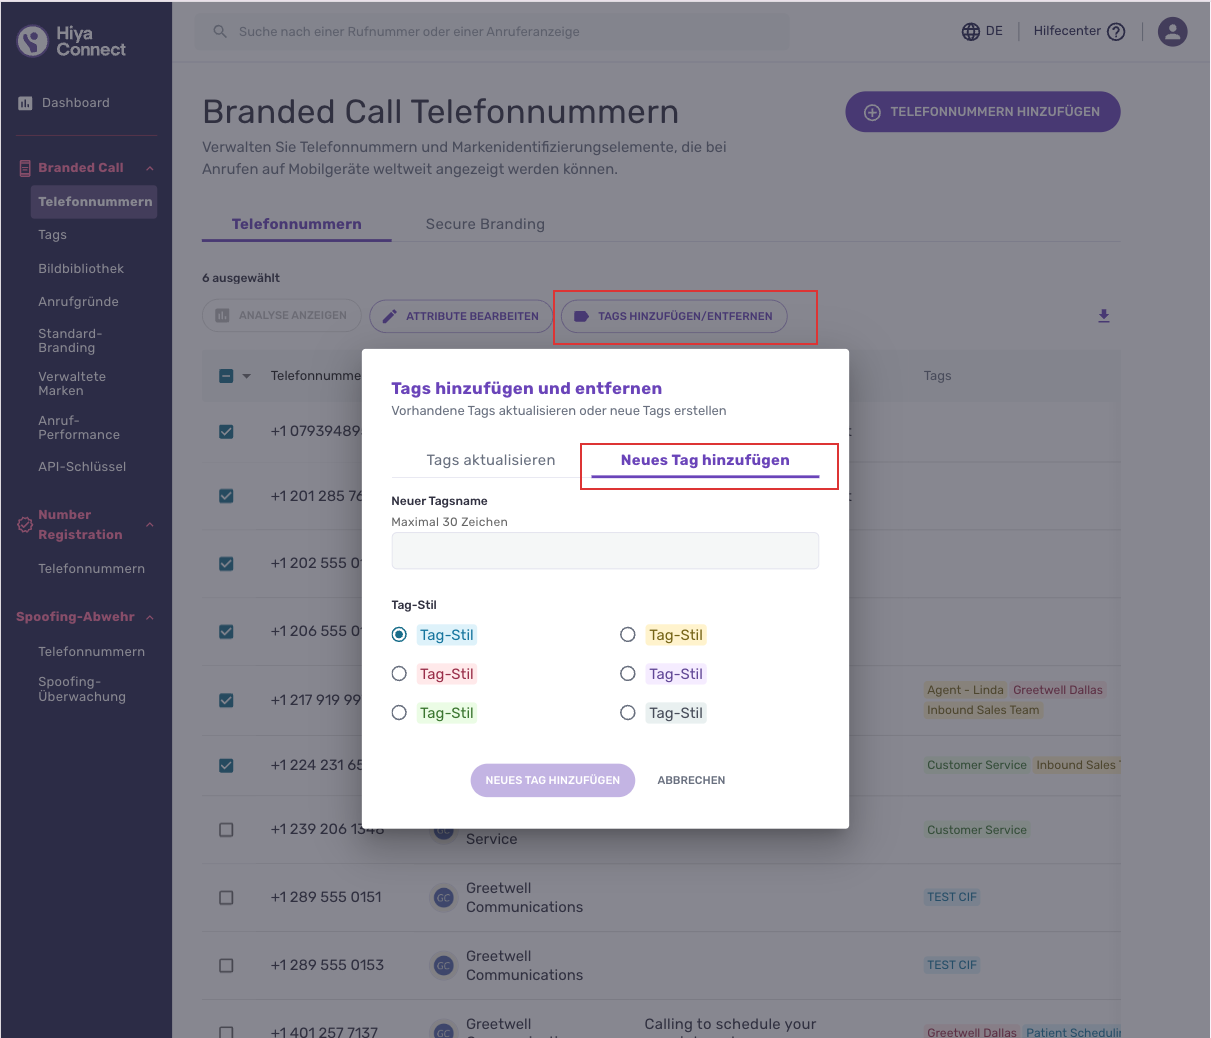
Task: Click the Hilfecenter question mark icon
Action: tap(1116, 32)
